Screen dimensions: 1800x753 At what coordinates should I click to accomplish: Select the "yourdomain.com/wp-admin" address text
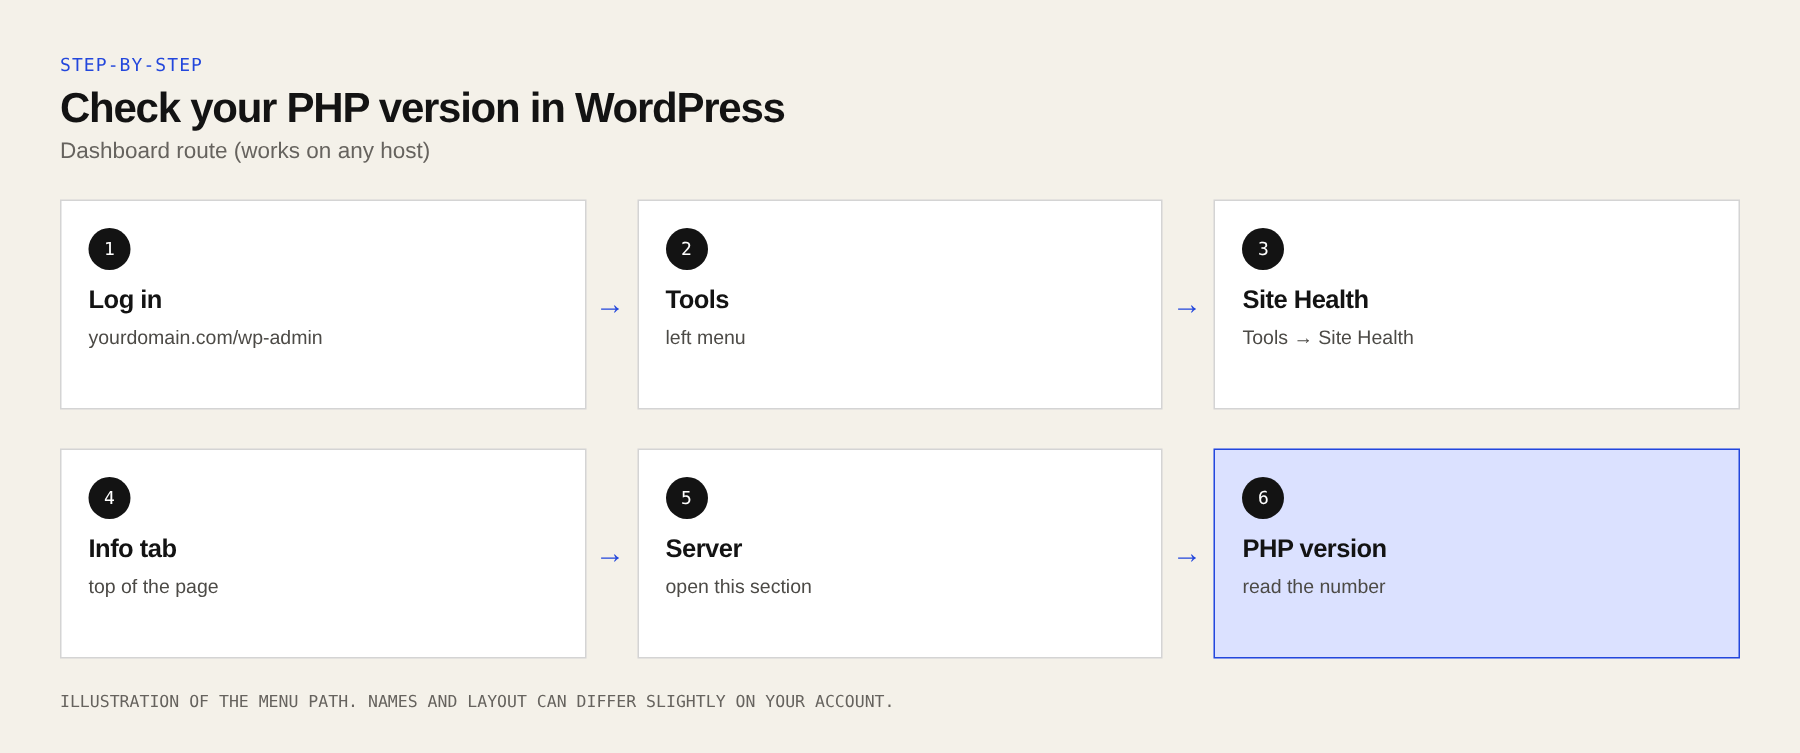point(205,338)
